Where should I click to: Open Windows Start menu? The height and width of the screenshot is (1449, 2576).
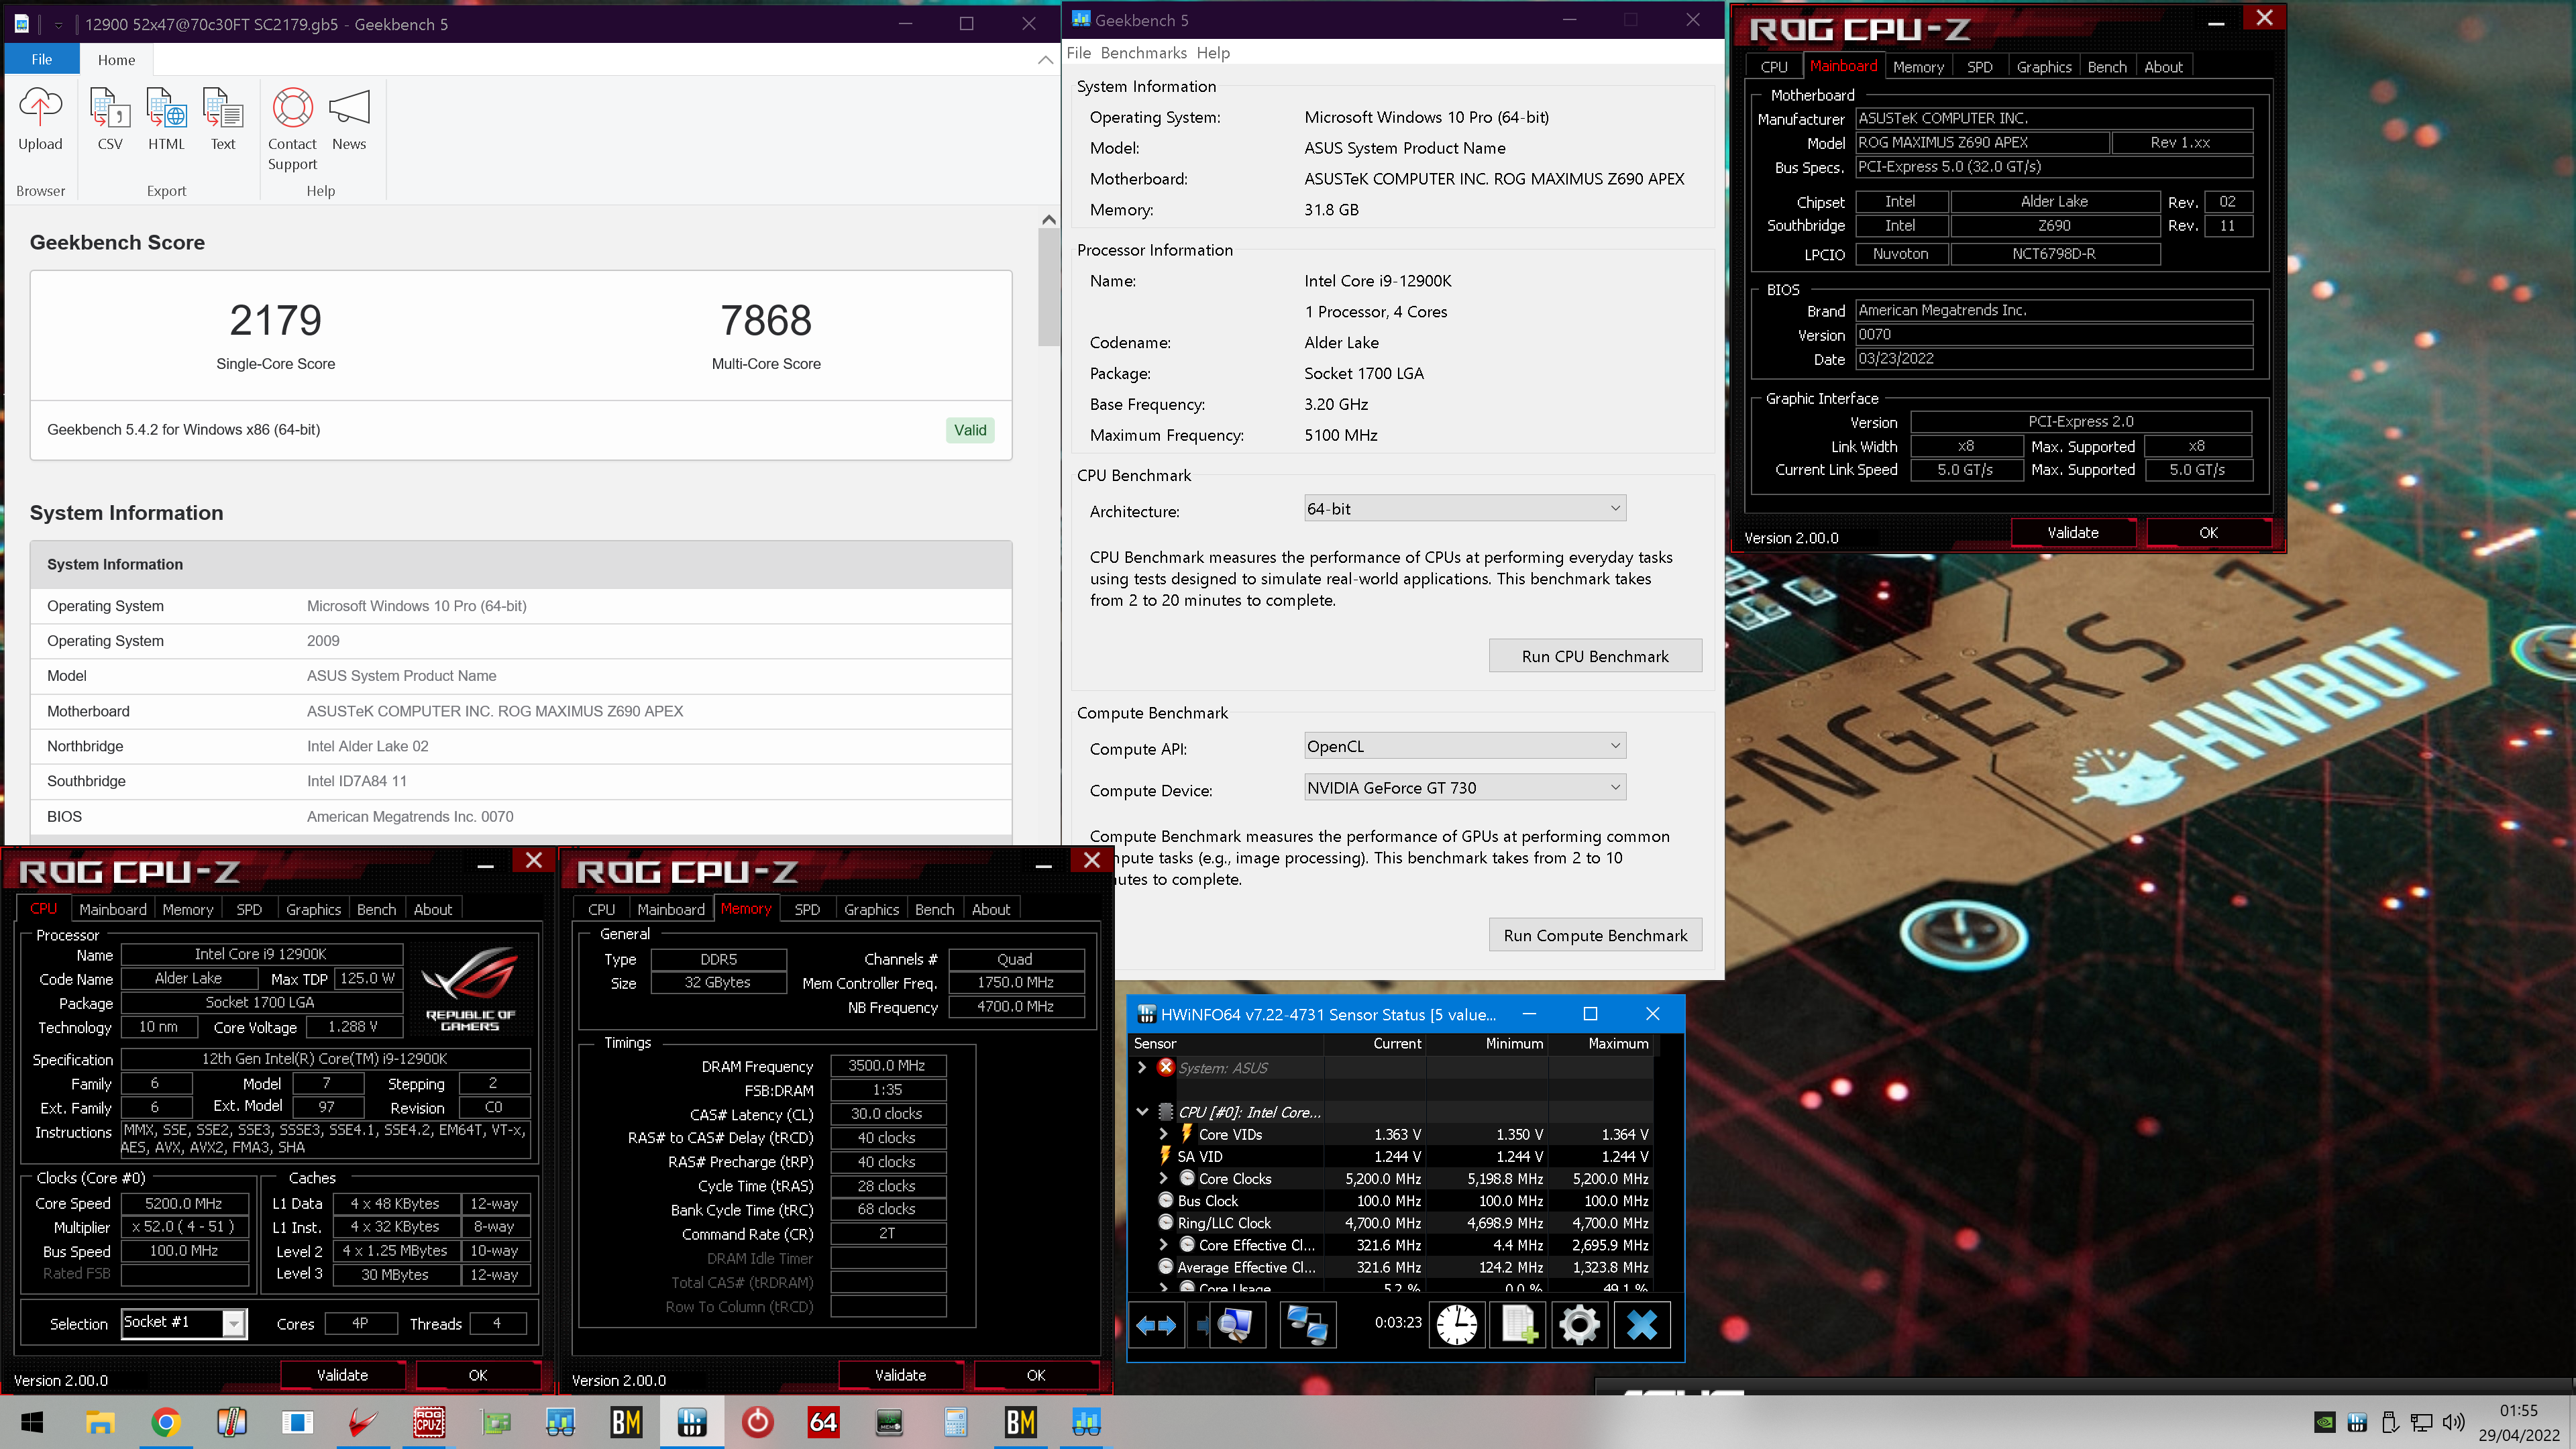32,1422
